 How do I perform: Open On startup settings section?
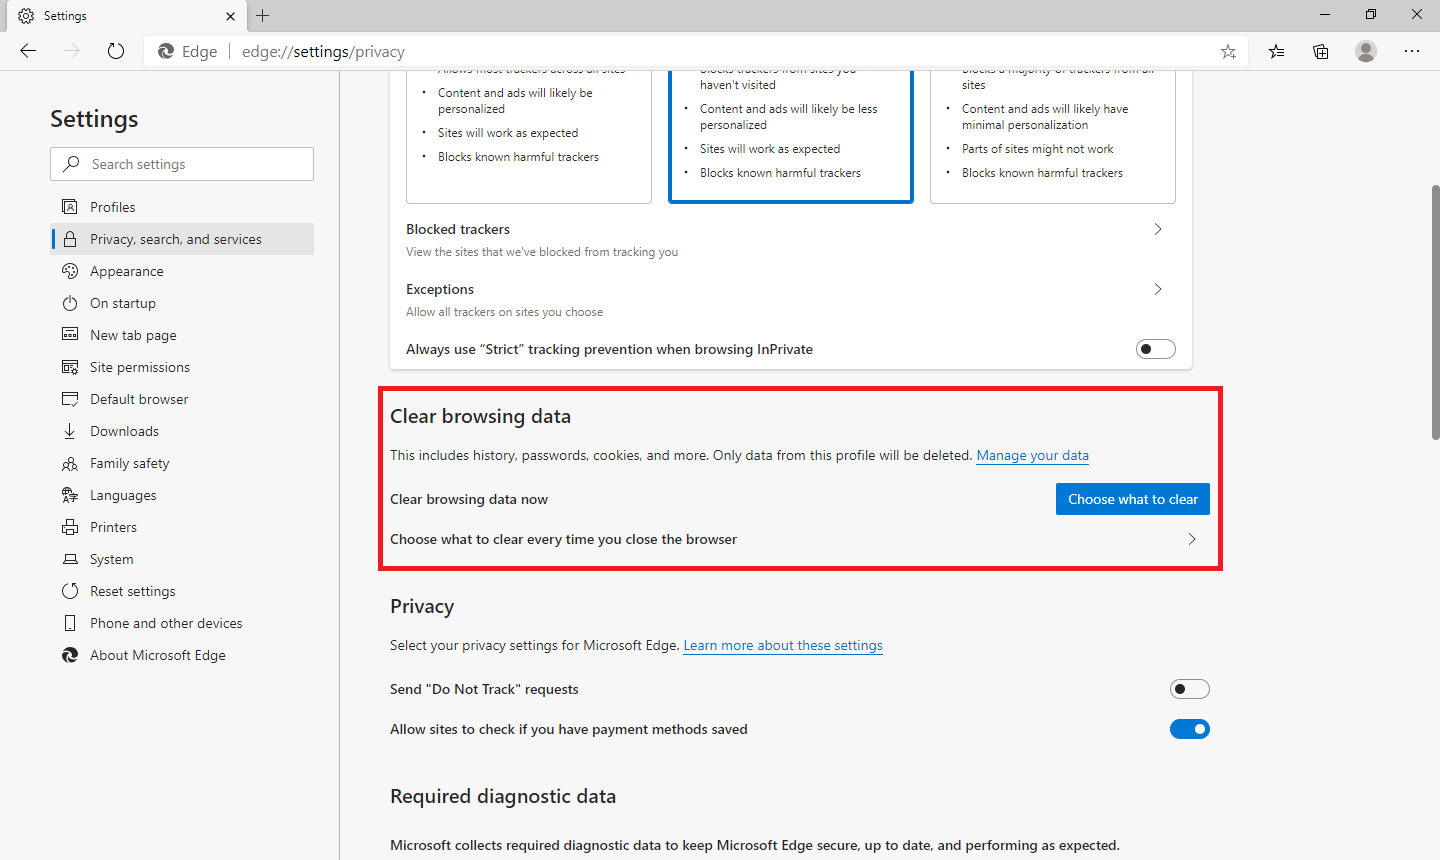click(x=182, y=303)
